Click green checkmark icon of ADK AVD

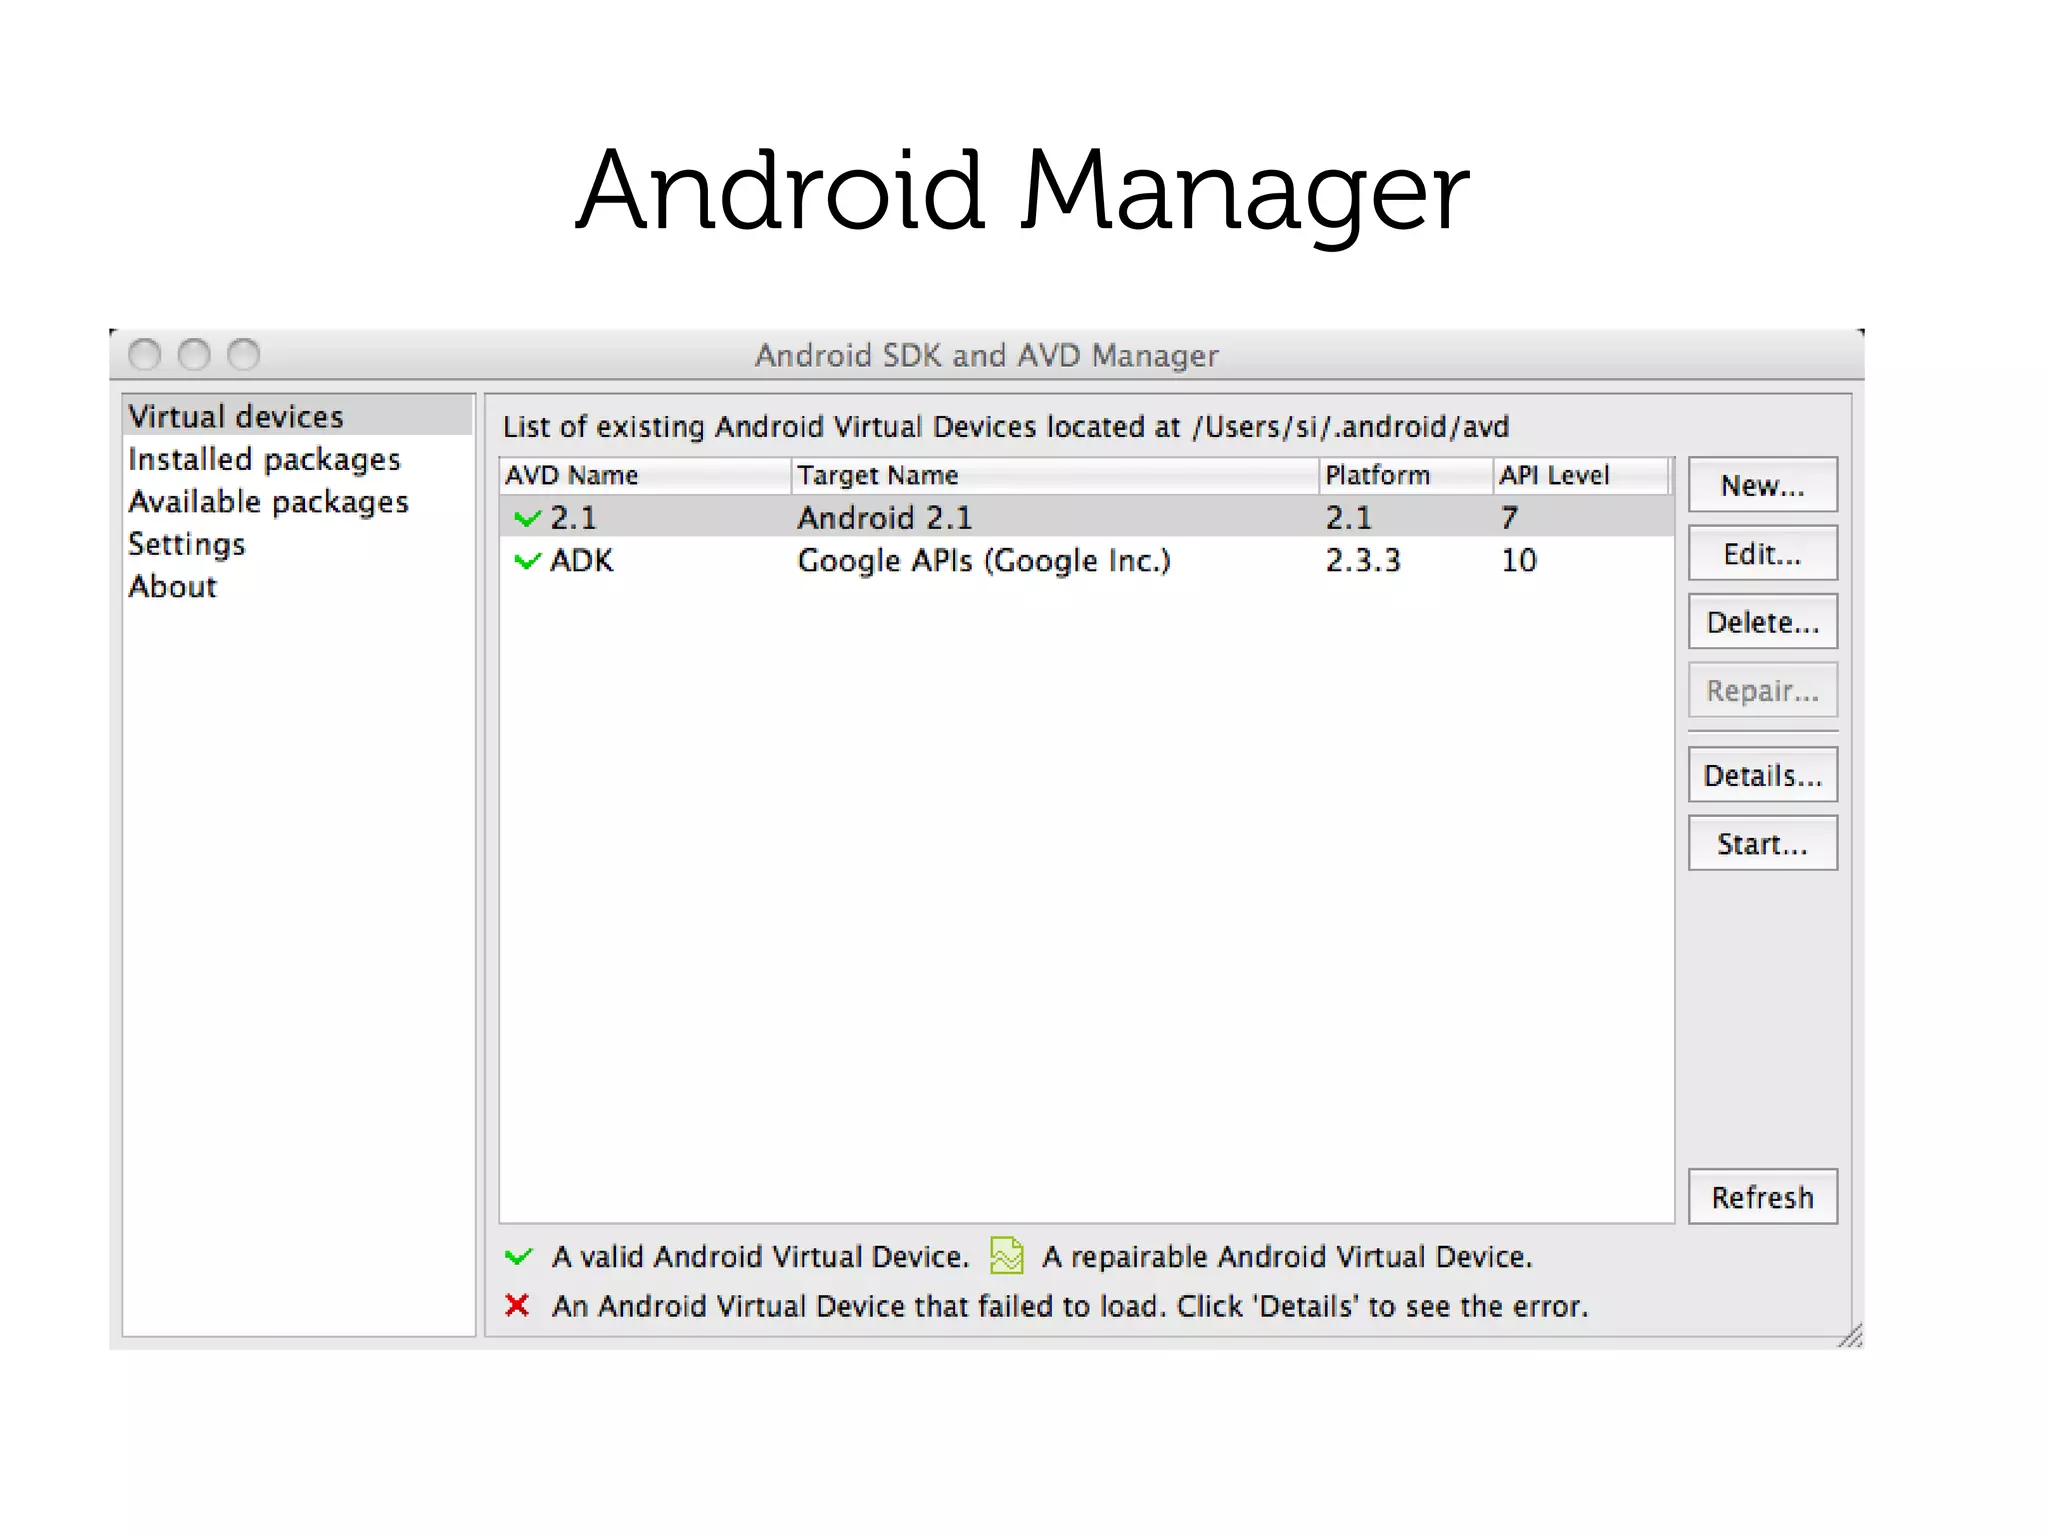point(527,561)
